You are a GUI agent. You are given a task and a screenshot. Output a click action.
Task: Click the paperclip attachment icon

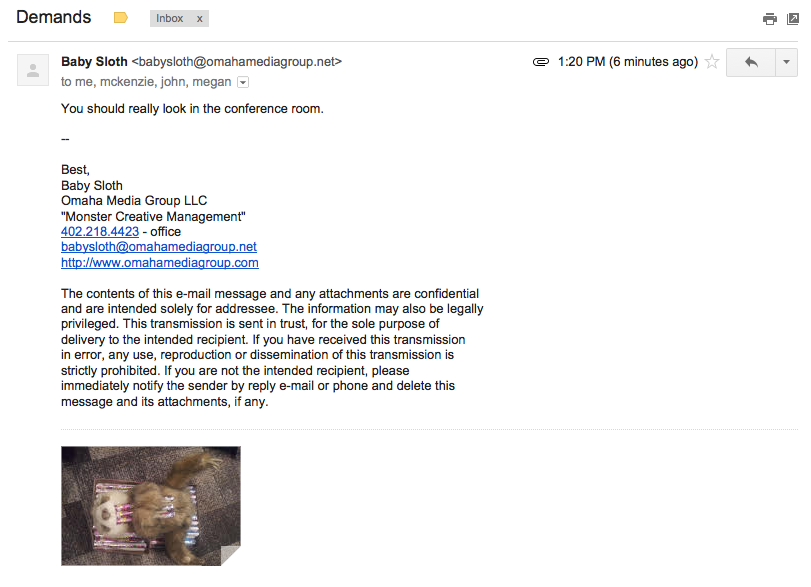pos(540,62)
